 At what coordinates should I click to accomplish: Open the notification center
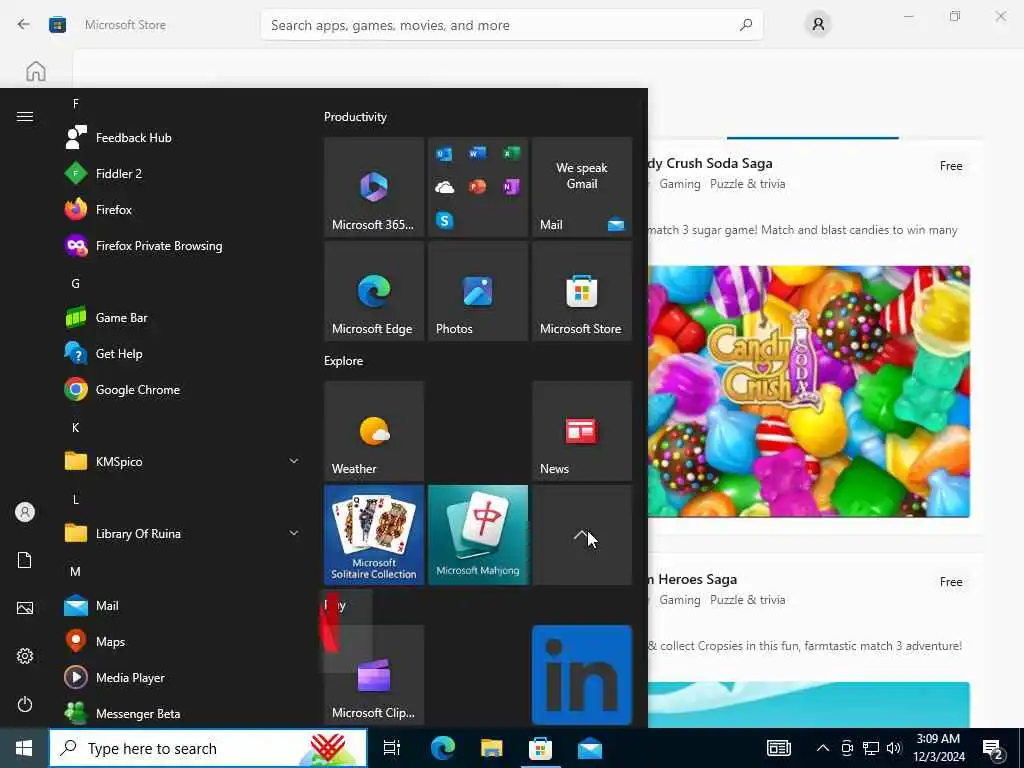tap(993, 750)
